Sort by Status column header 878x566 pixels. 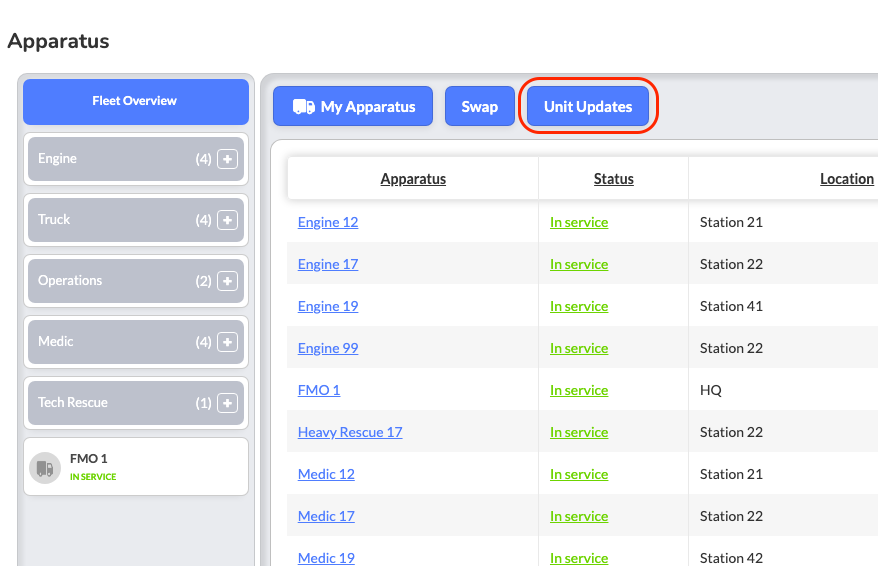pyautogui.click(x=614, y=179)
